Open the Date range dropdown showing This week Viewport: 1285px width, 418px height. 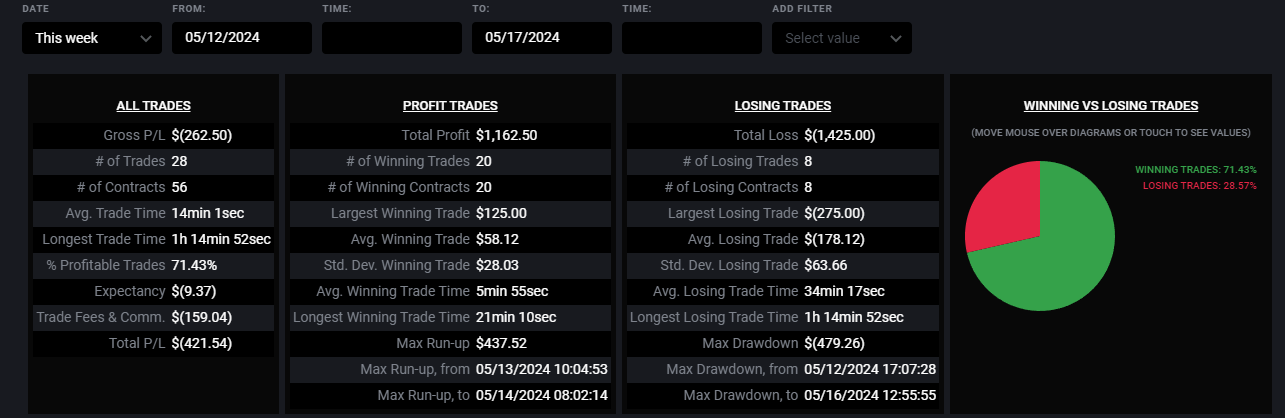(91, 38)
